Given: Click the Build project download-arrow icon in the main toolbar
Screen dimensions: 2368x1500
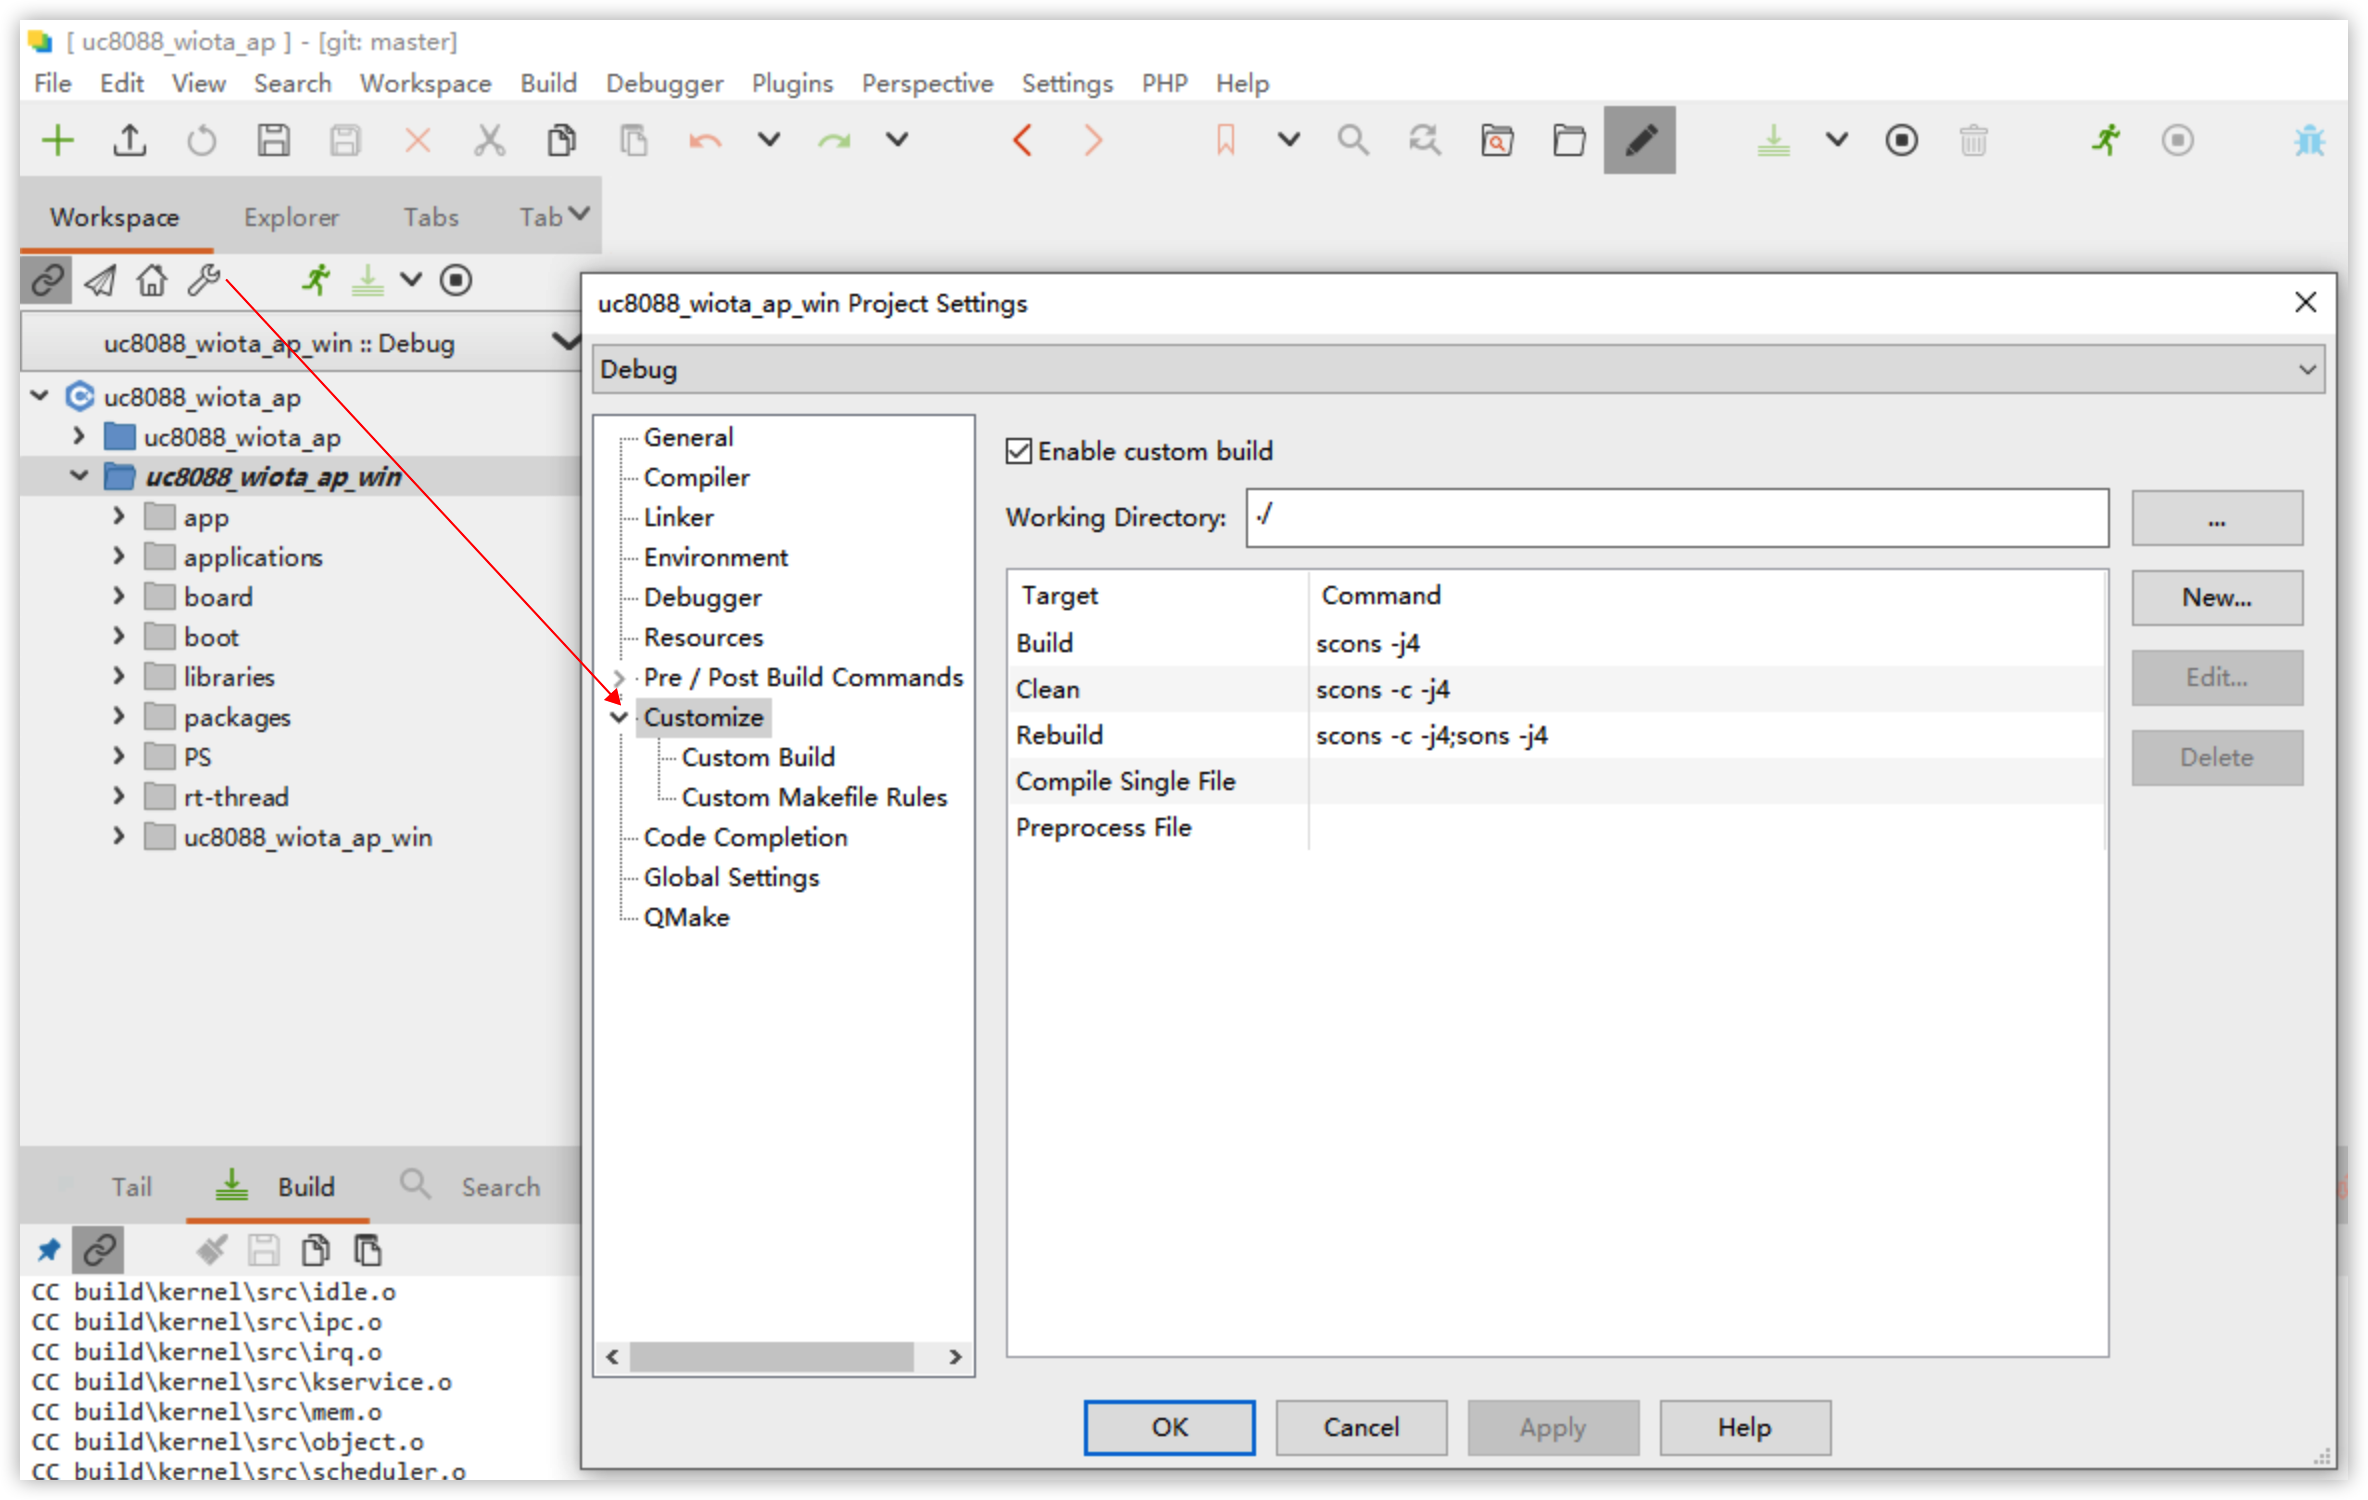Looking at the screenshot, I should point(1773,140).
